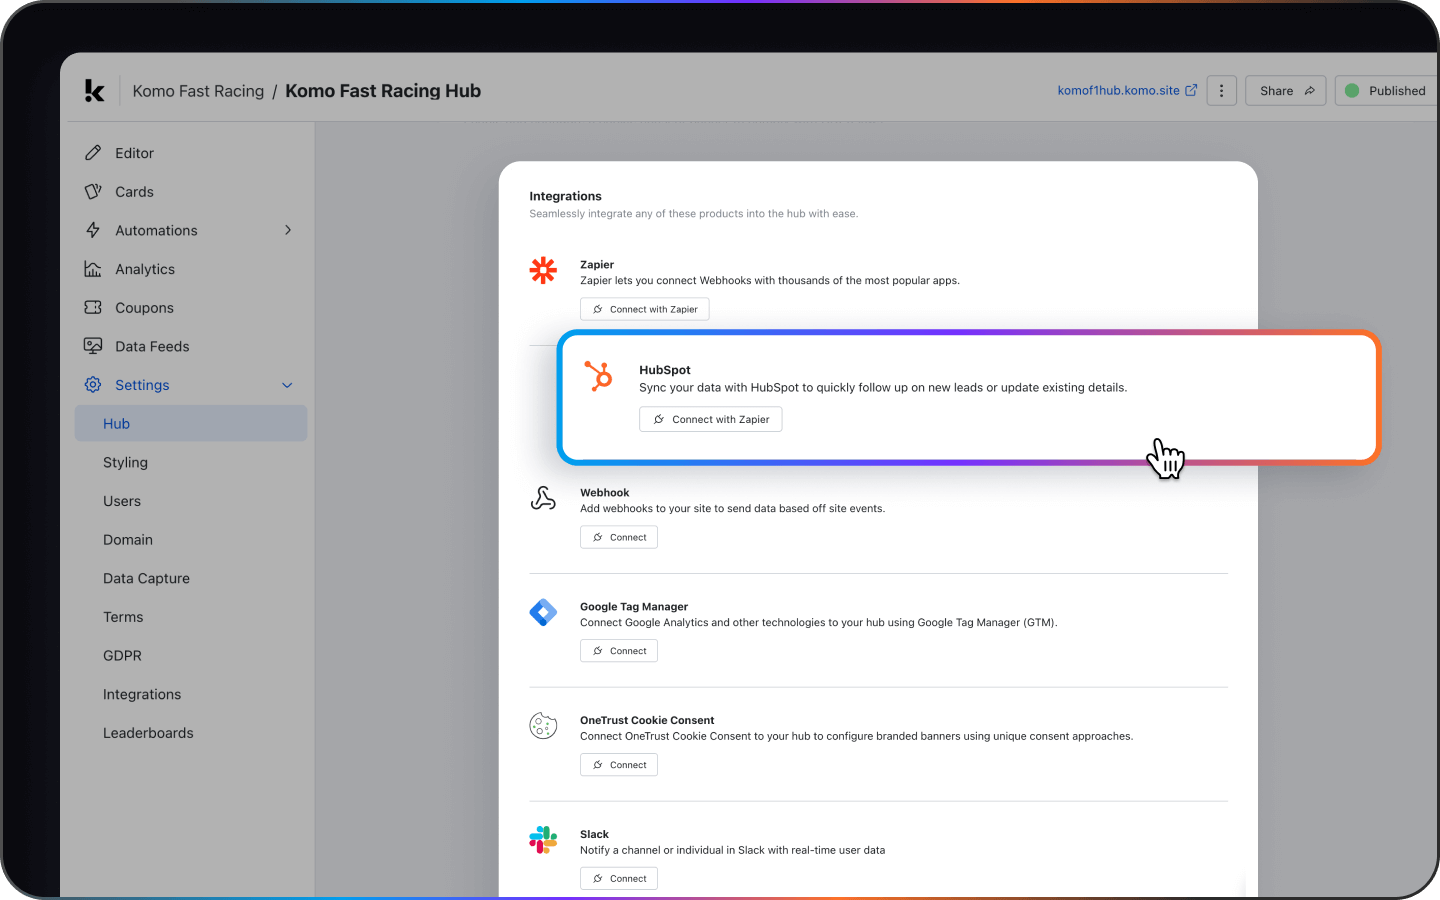The image size is (1440, 900).
Task: Go to GDPR settings
Action: (122, 656)
